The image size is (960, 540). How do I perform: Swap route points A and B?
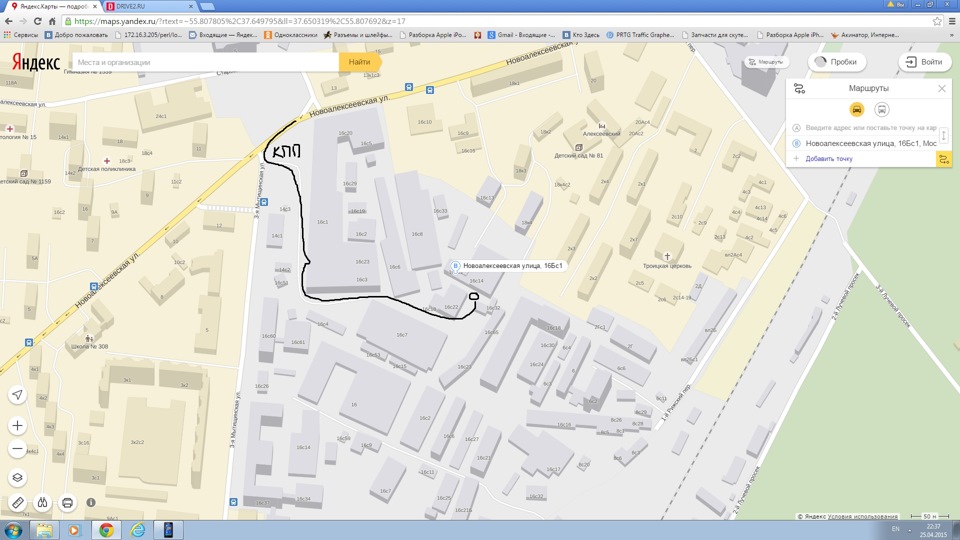tap(943, 135)
